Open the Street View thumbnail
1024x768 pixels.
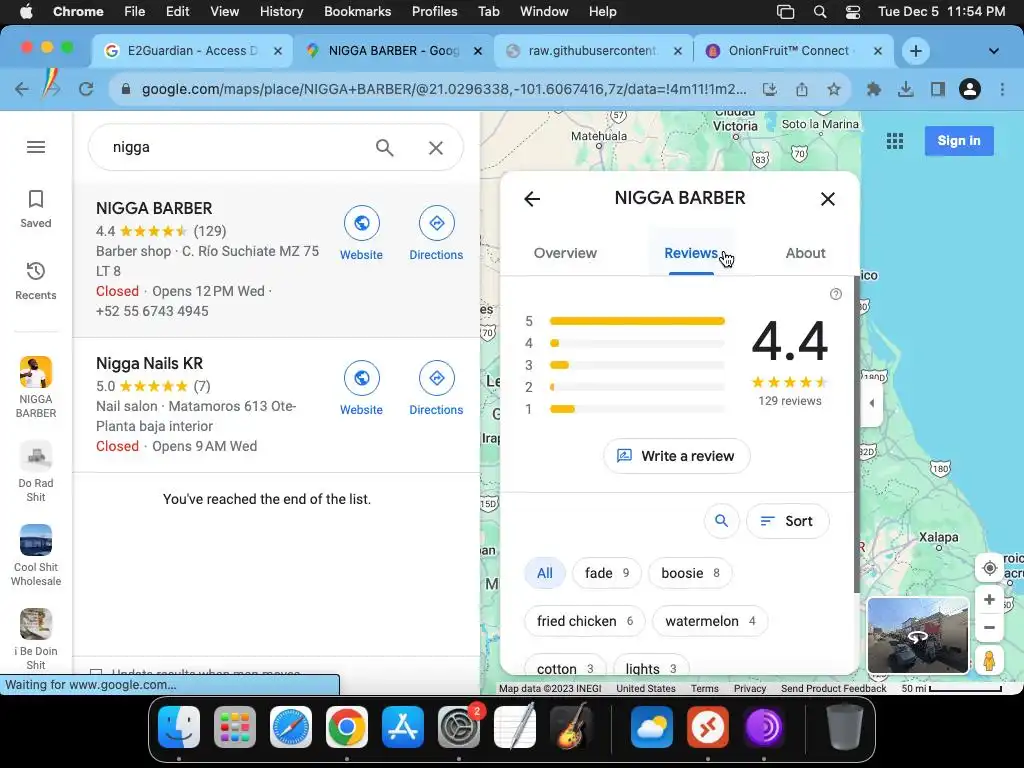[x=918, y=635]
